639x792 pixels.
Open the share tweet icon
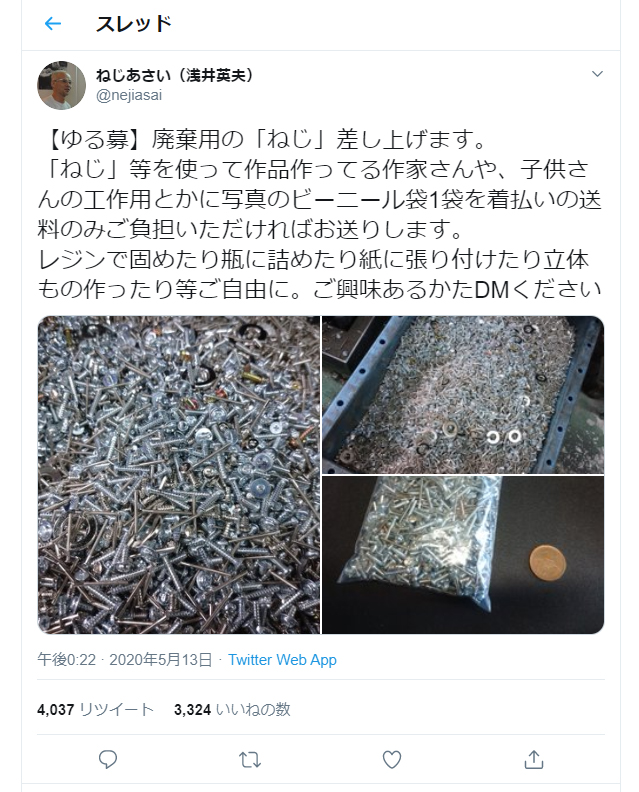[533, 759]
